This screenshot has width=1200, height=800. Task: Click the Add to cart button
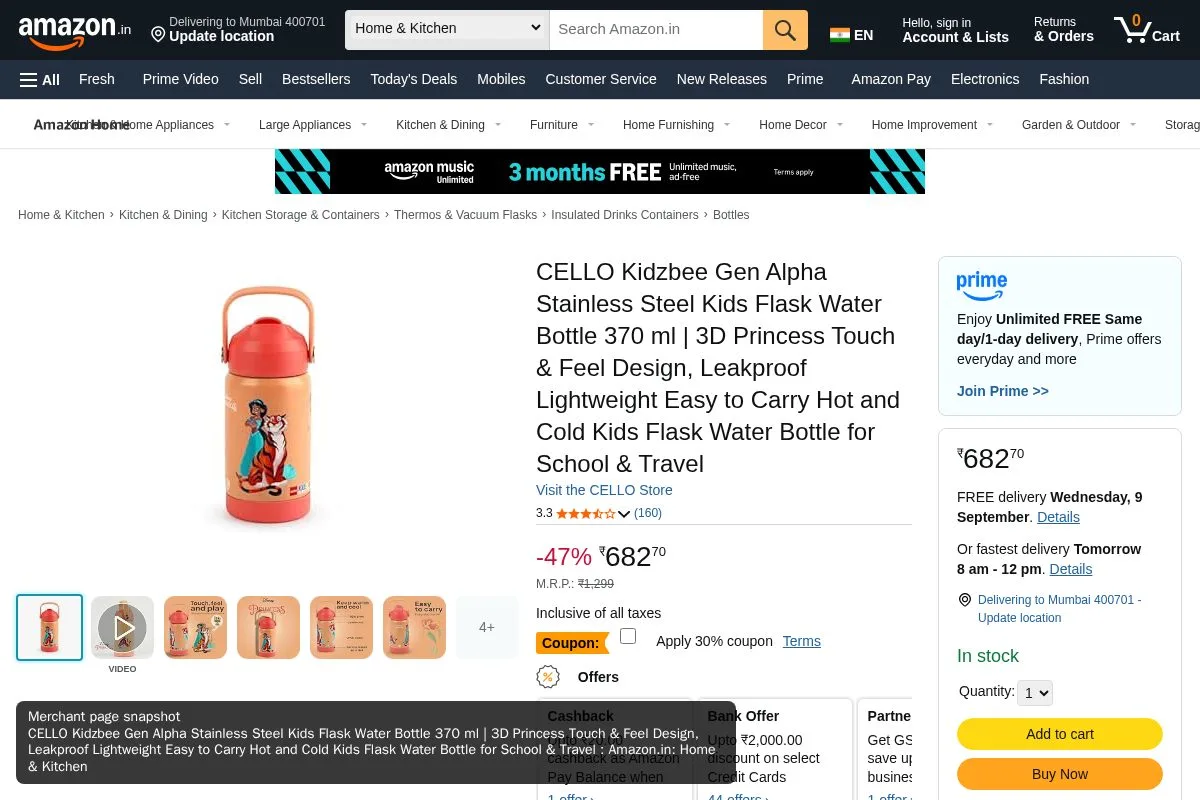point(1060,734)
